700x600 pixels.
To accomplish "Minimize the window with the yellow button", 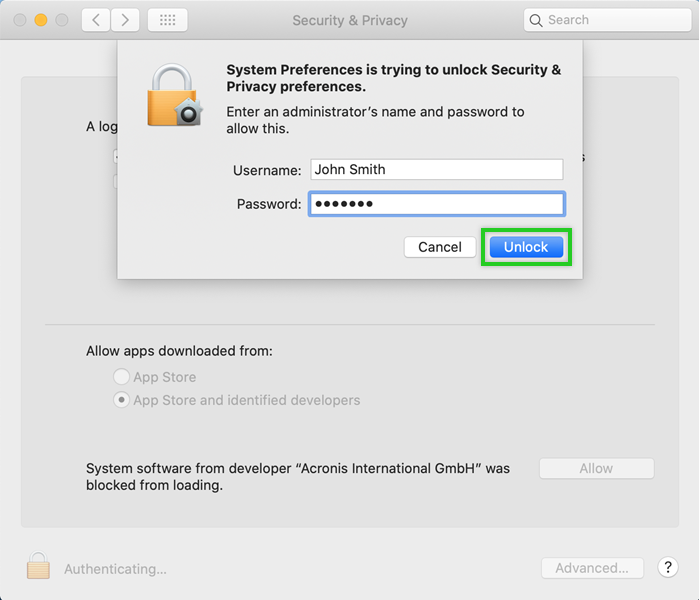I will [x=41, y=20].
